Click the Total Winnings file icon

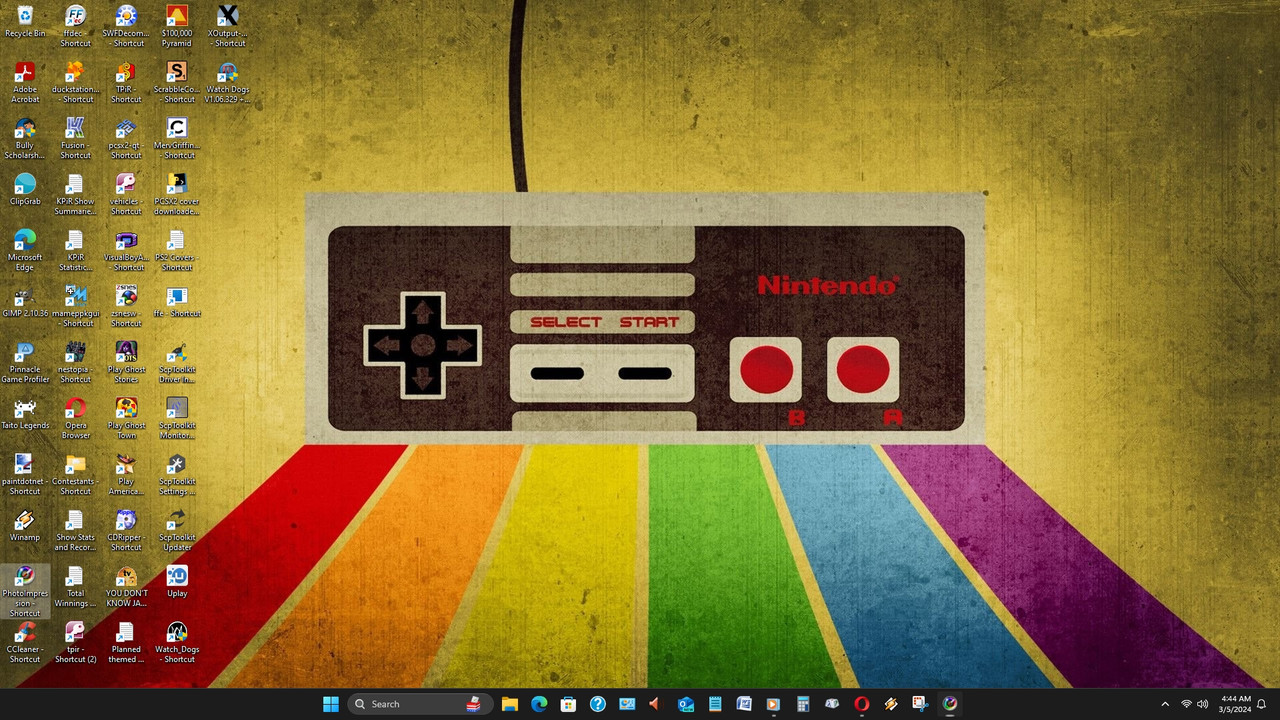click(x=75, y=586)
